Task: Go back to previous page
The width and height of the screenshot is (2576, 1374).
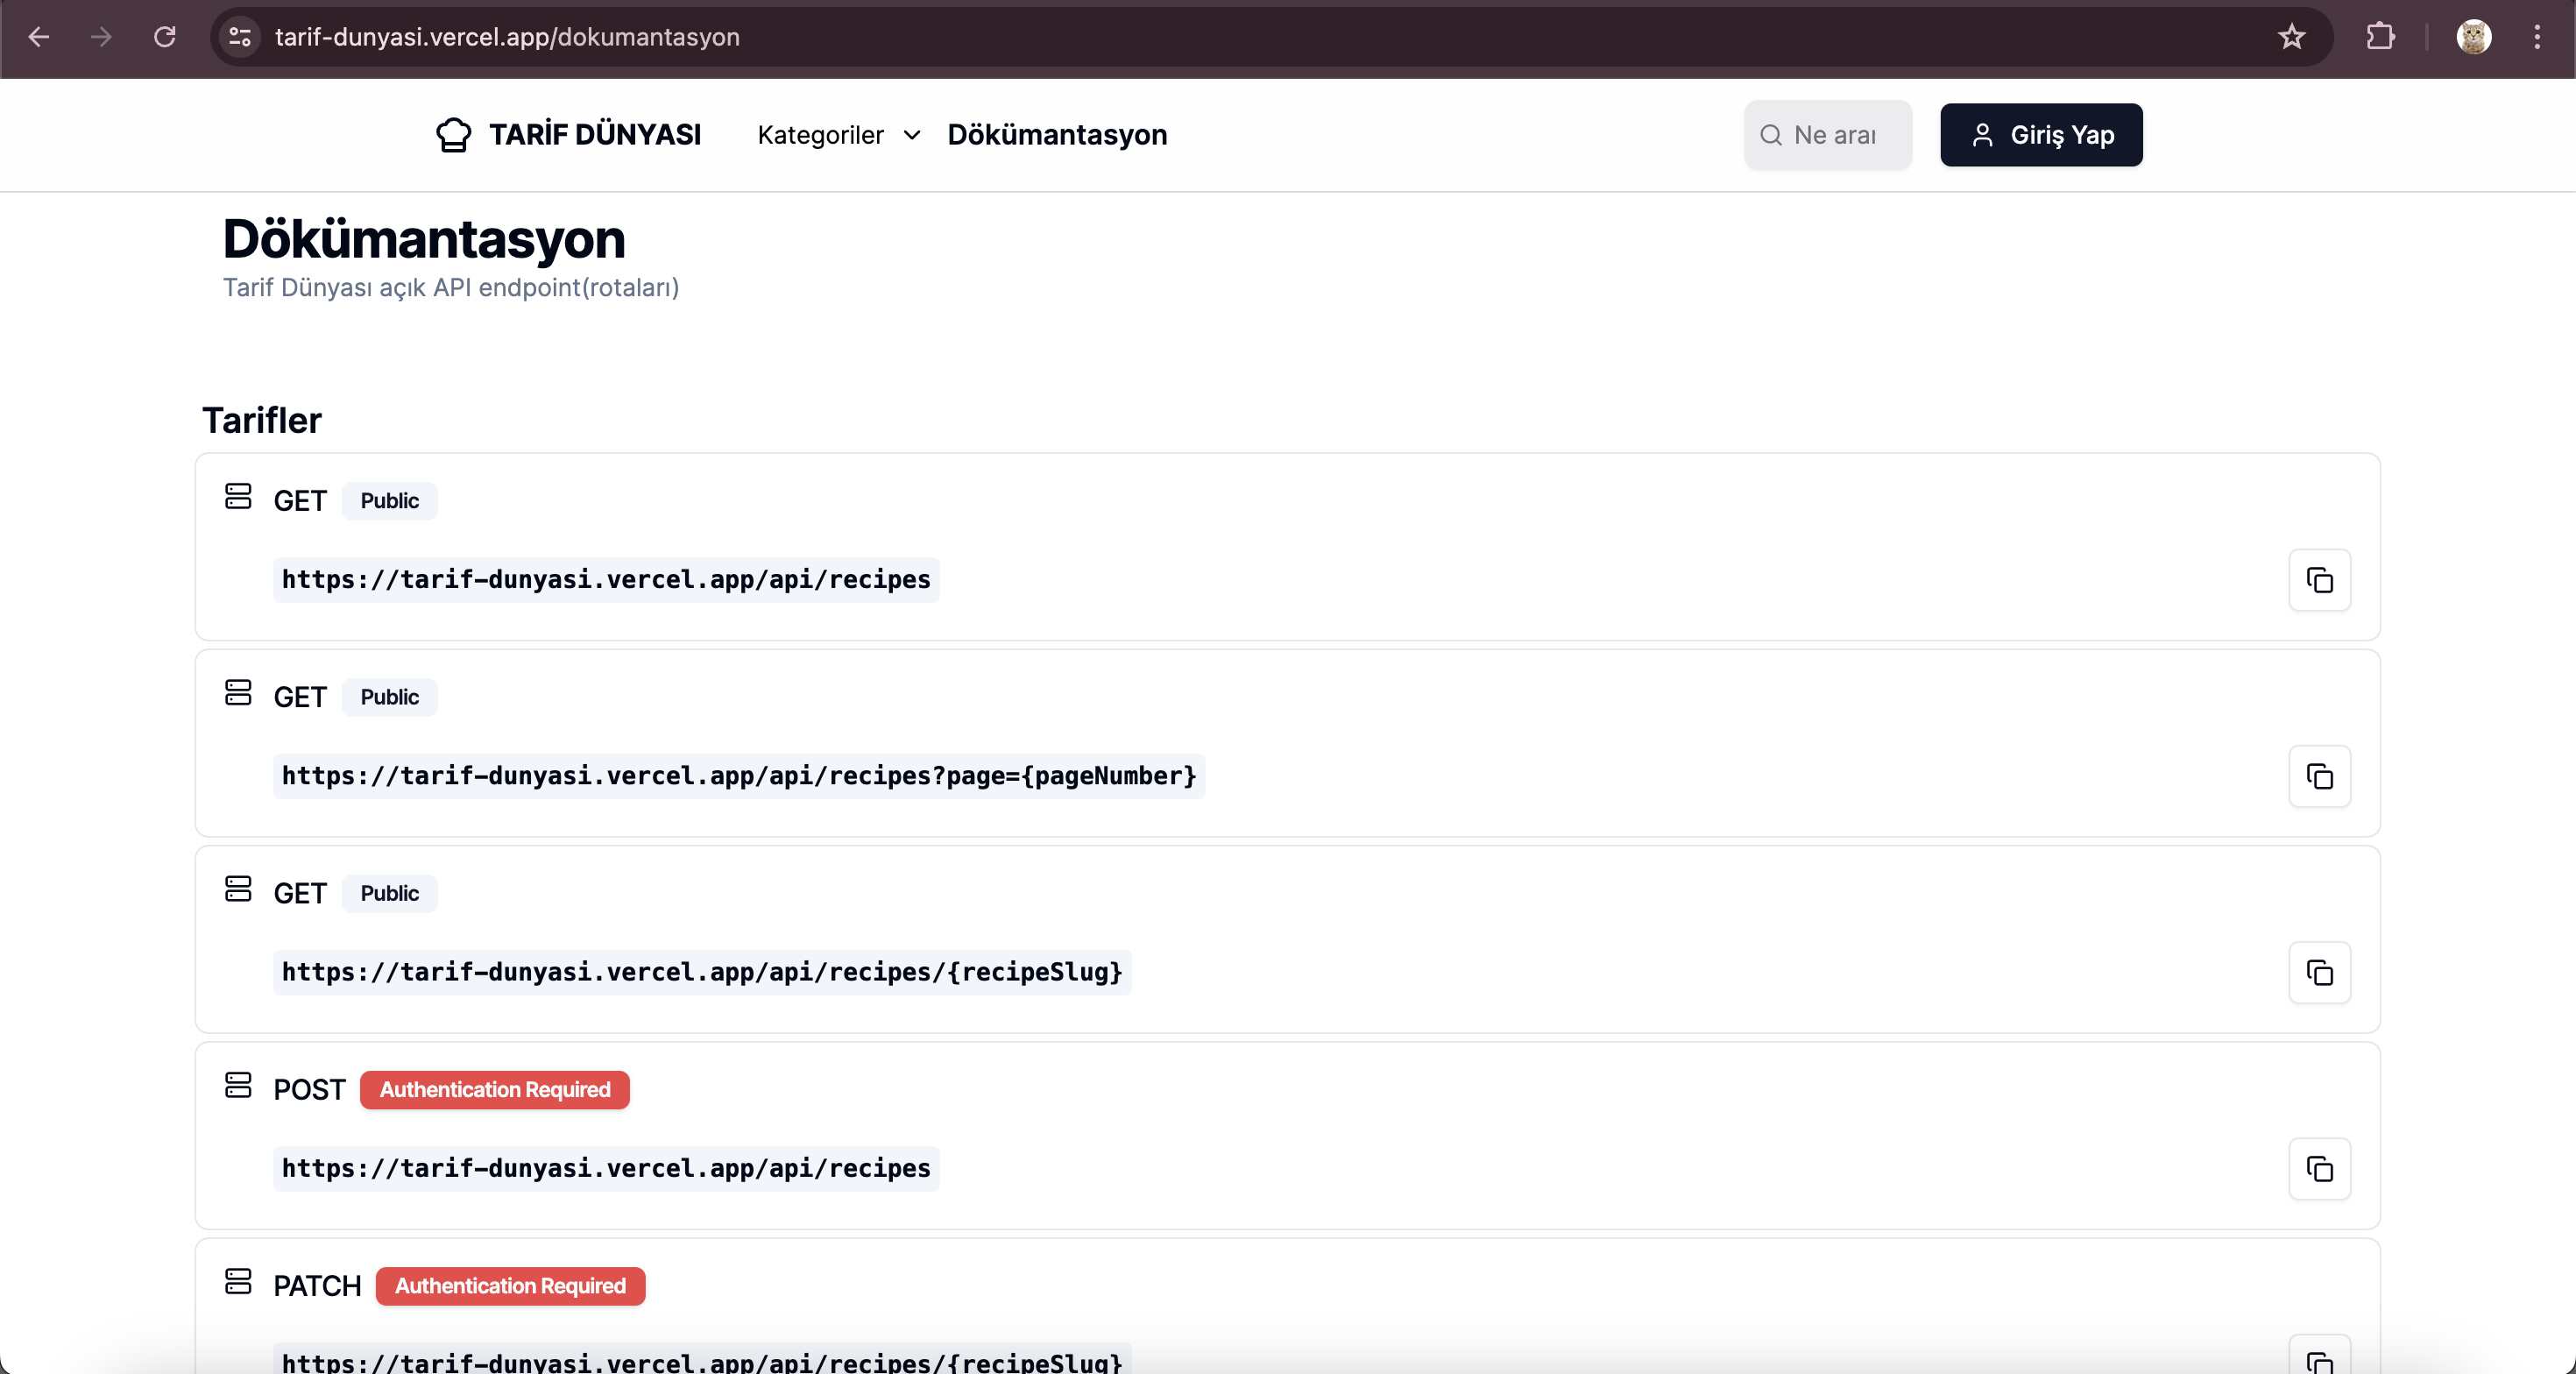Action: coord(39,37)
